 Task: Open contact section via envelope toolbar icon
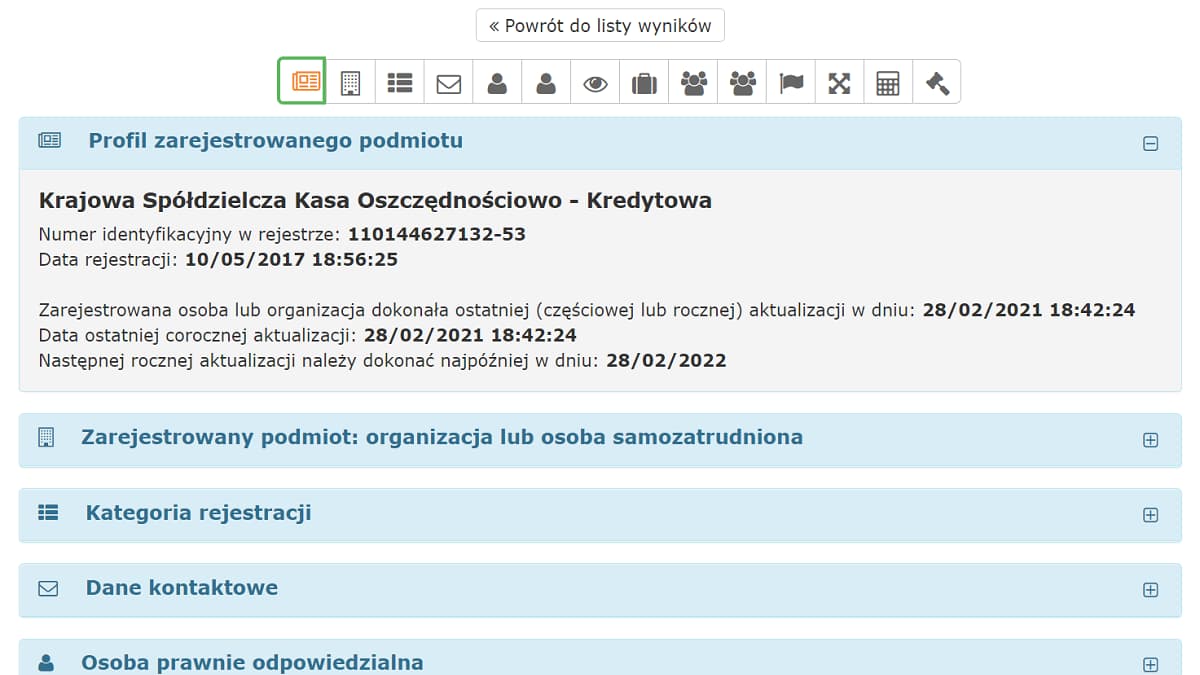coord(449,82)
